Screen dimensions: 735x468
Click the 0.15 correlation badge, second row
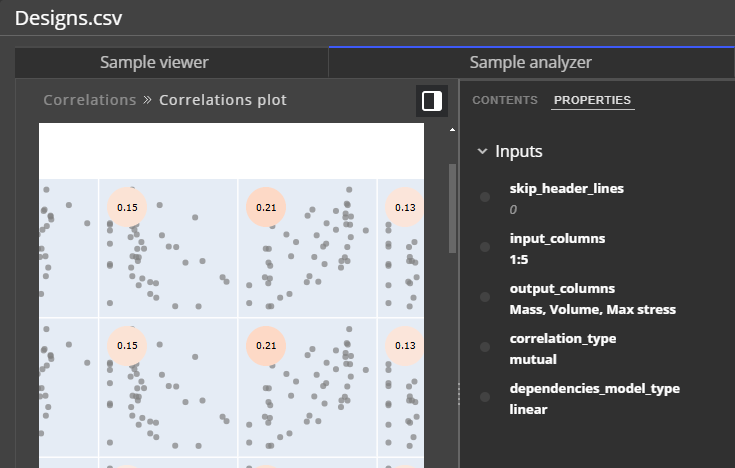tap(127, 346)
